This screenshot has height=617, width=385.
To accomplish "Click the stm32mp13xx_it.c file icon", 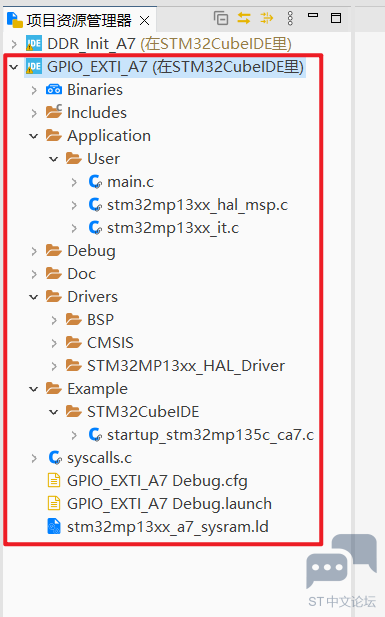I will click(x=95, y=228).
